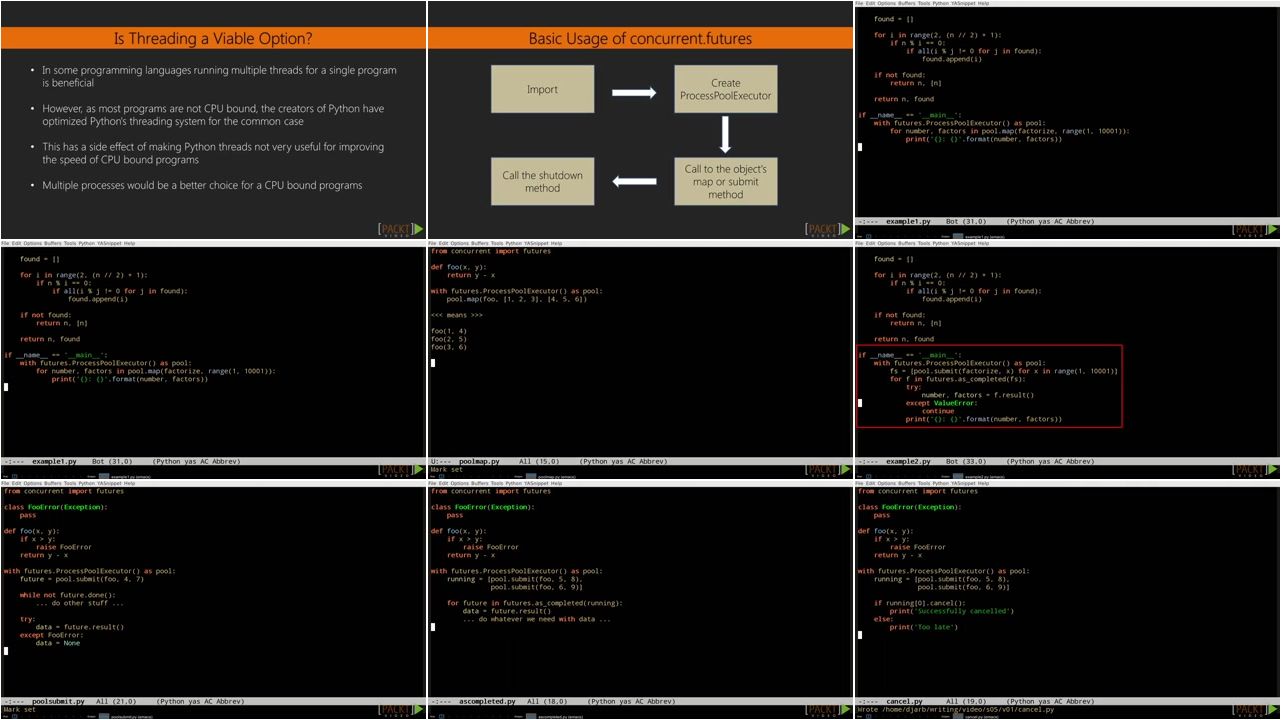Screen dimensions: 1281x720
Task: Click the right arrow between Import and Create boxes
Action: [x=633, y=93]
